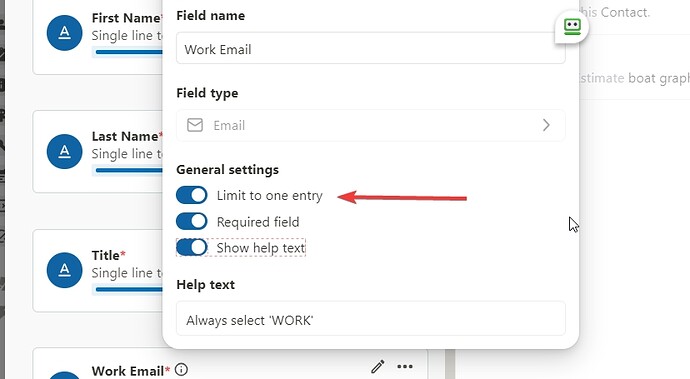Click the Limit to one entry label
Image resolution: width=690 pixels, height=379 pixels.
tap(270, 195)
